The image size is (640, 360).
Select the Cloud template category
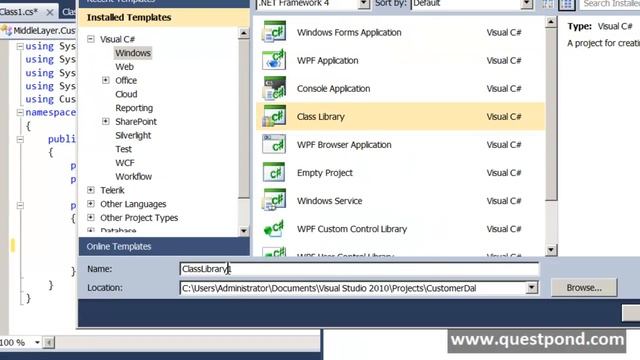(126, 94)
